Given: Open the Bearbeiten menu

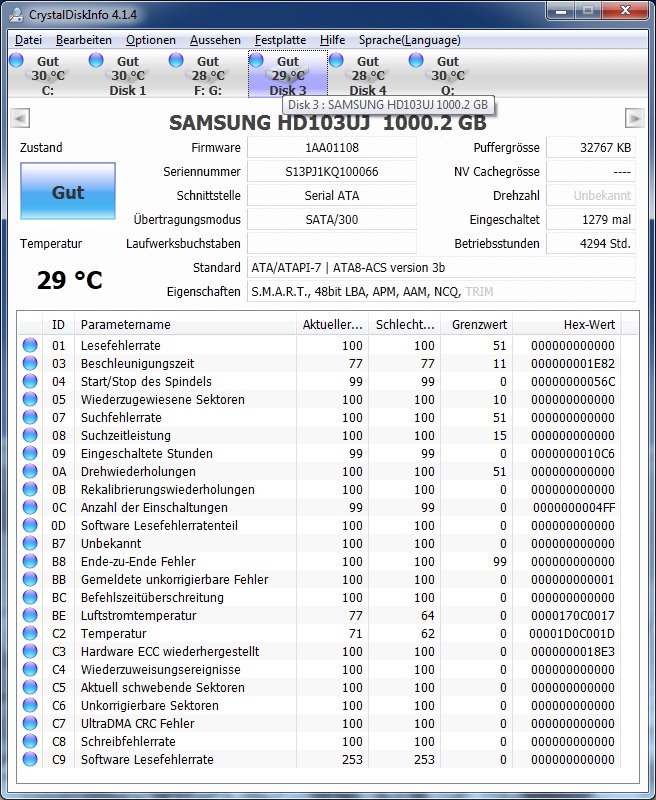Looking at the screenshot, I should (84, 40).
